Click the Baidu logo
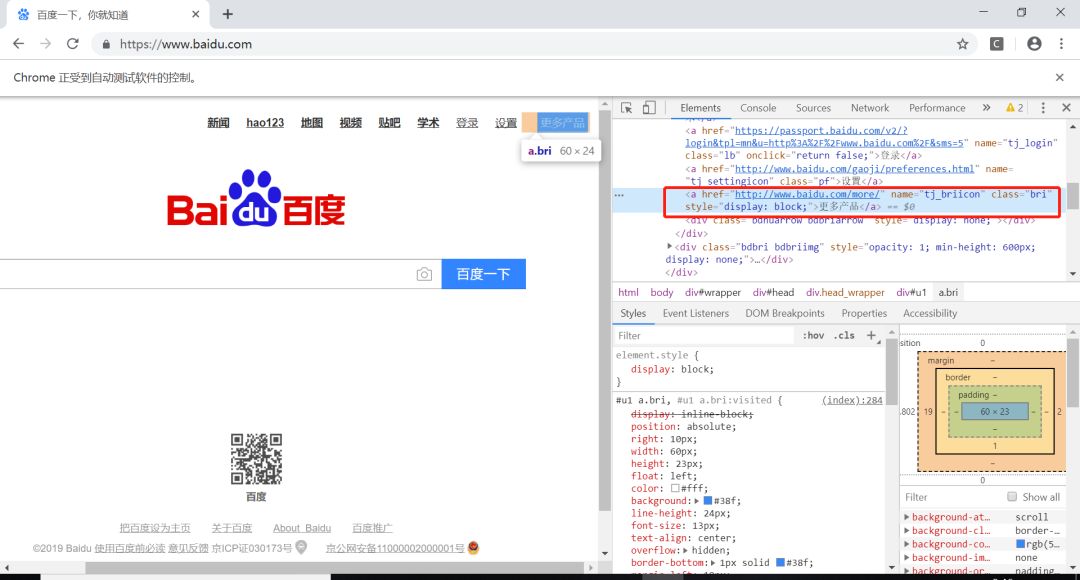 pyautogui.click(x=256, y=199)
